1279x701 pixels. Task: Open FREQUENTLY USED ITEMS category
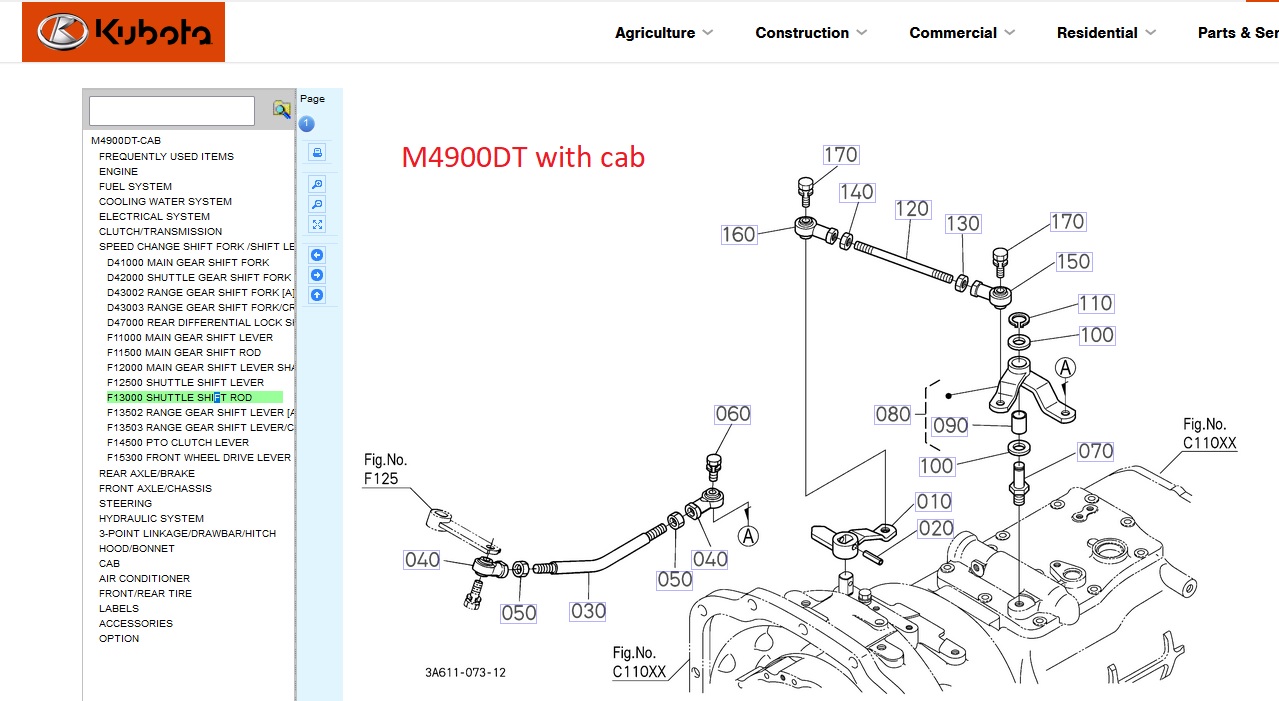(166, 156)
